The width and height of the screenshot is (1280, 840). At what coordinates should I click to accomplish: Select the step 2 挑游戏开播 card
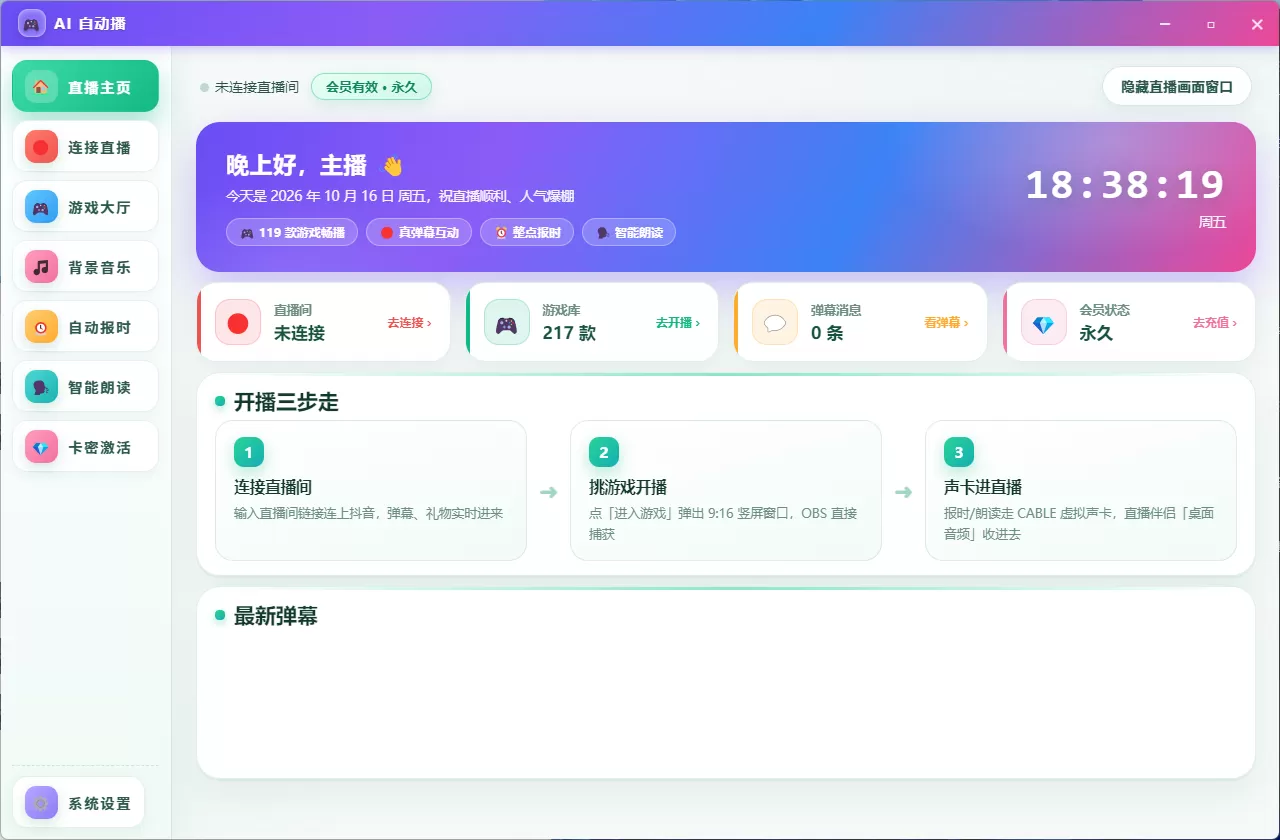tap(726, 490)
